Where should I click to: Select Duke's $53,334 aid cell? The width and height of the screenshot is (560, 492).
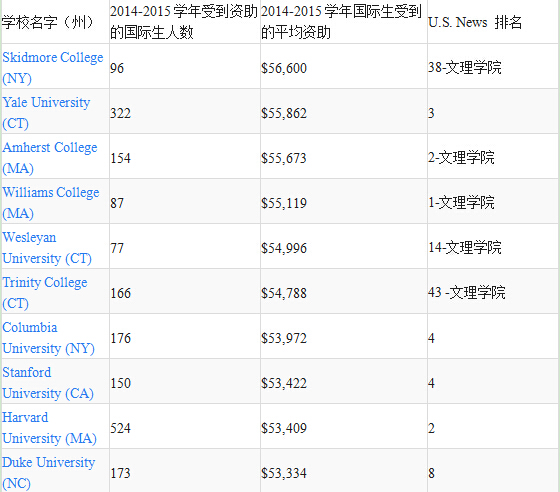point(284,473)
